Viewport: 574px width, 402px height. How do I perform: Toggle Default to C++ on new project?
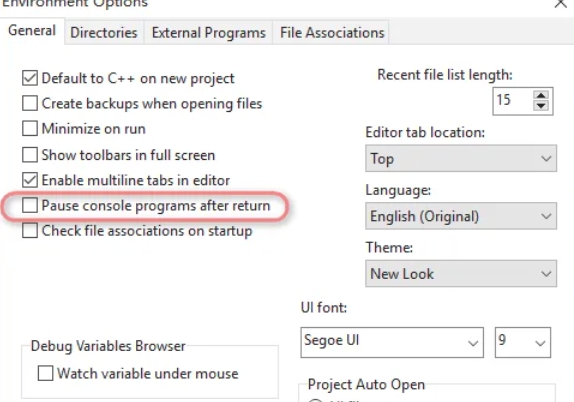(x=30, y=78)
